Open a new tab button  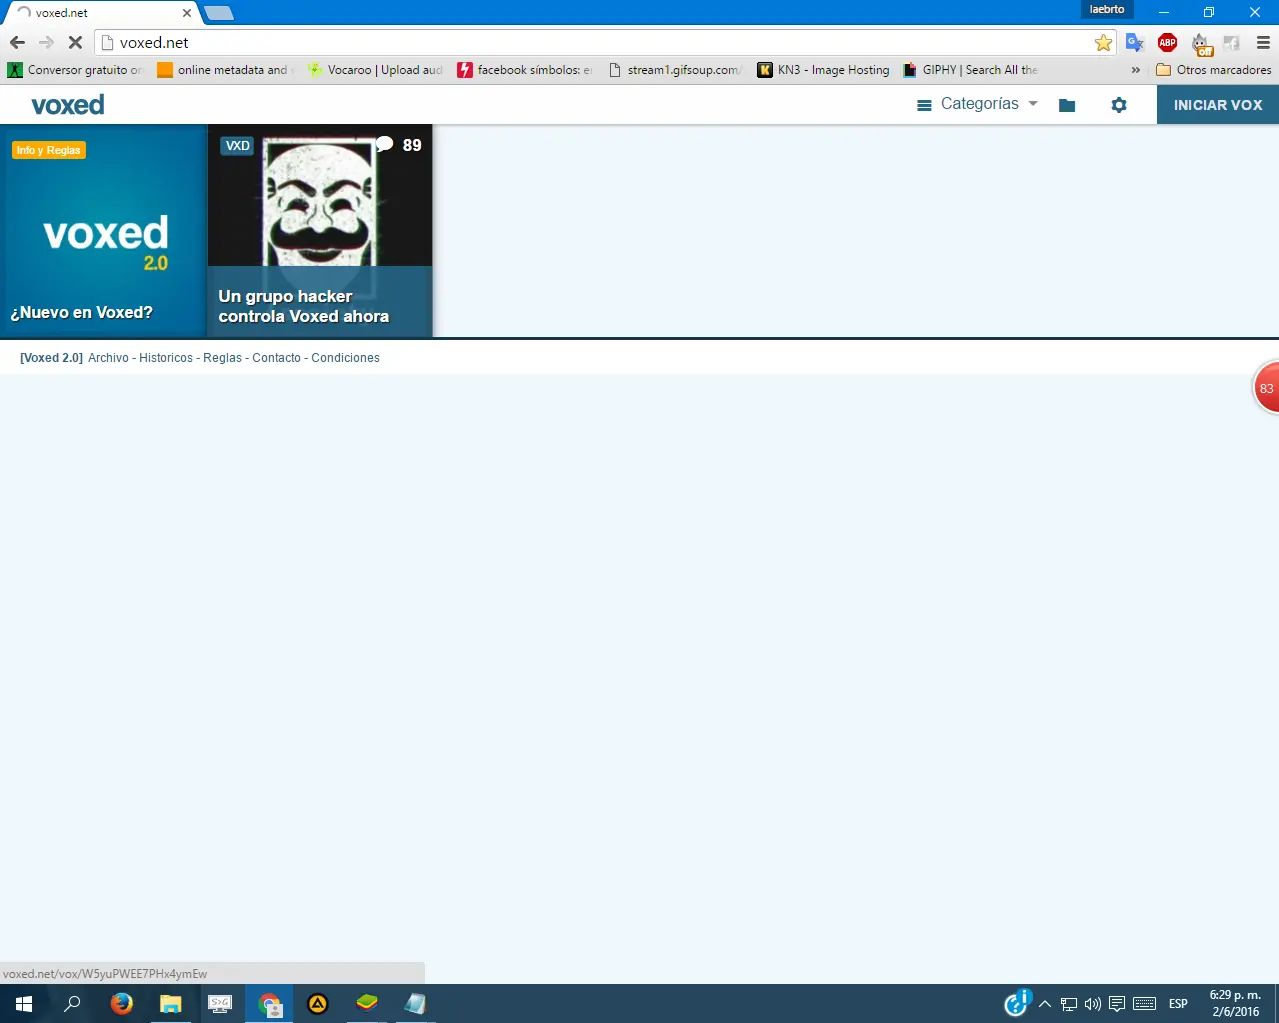pyautogui.click(x=219, y=13)
